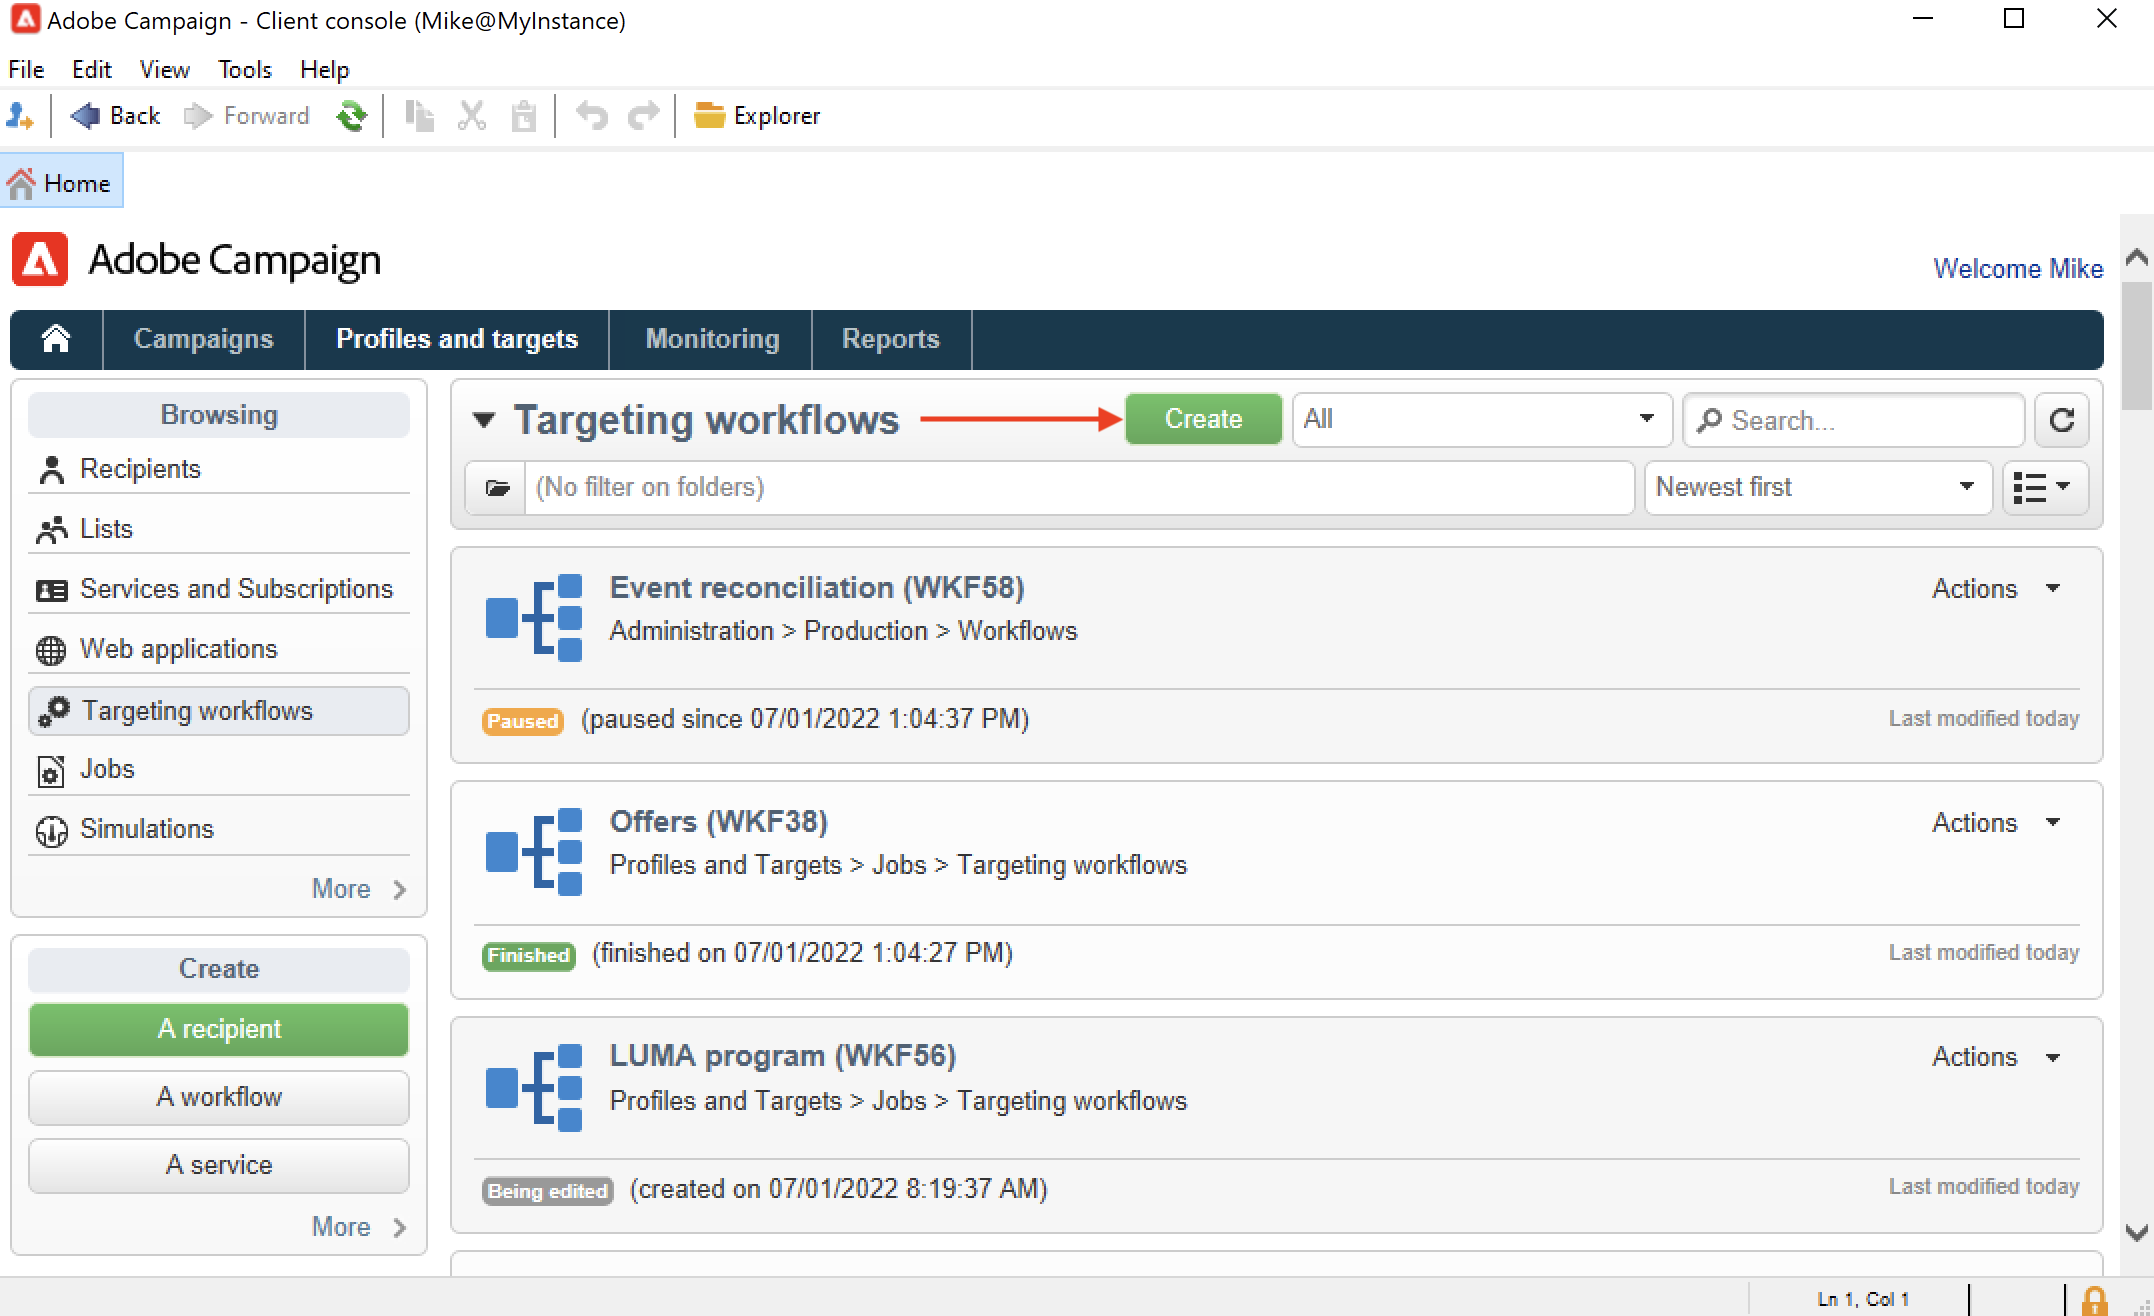
Task: Expand Actions menu for Offers (WKF38)
Action: pyautogui.click(x=1996, y=823)
